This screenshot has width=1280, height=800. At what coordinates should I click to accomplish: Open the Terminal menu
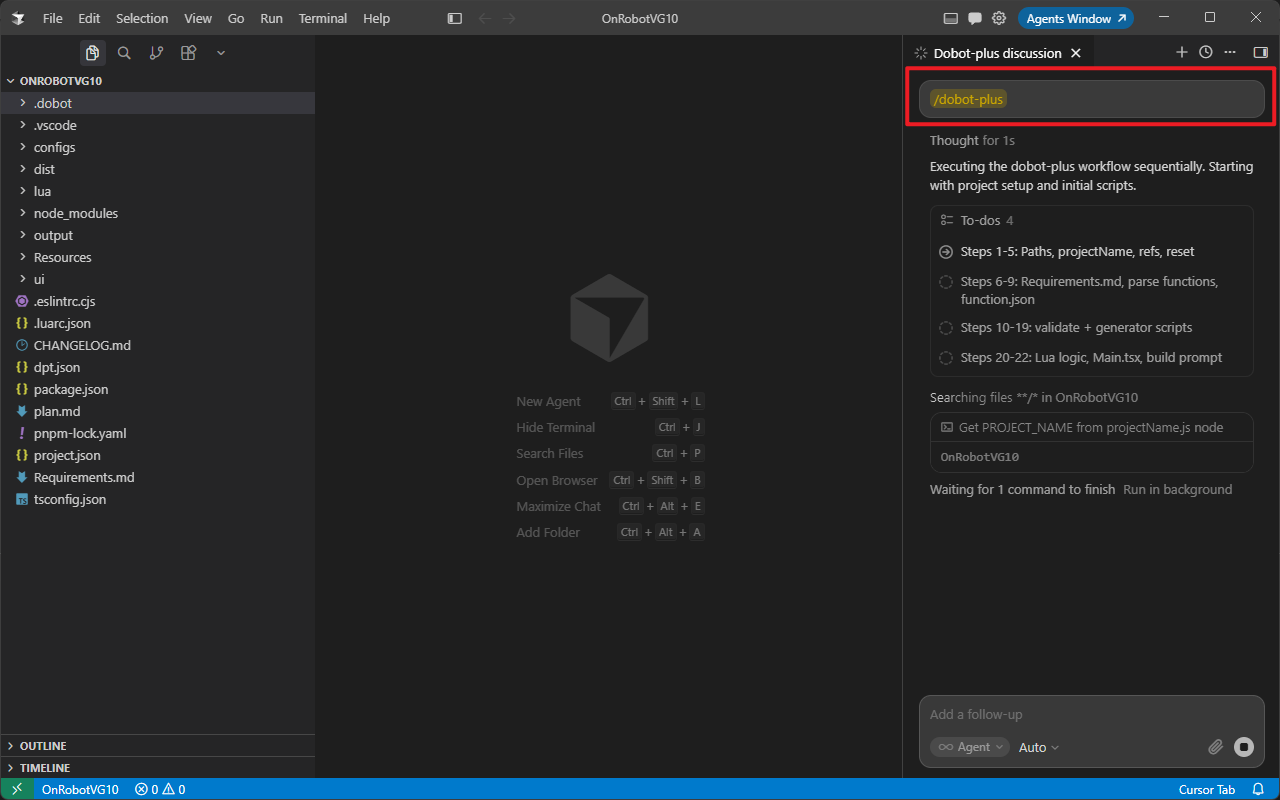coord(323,18)
